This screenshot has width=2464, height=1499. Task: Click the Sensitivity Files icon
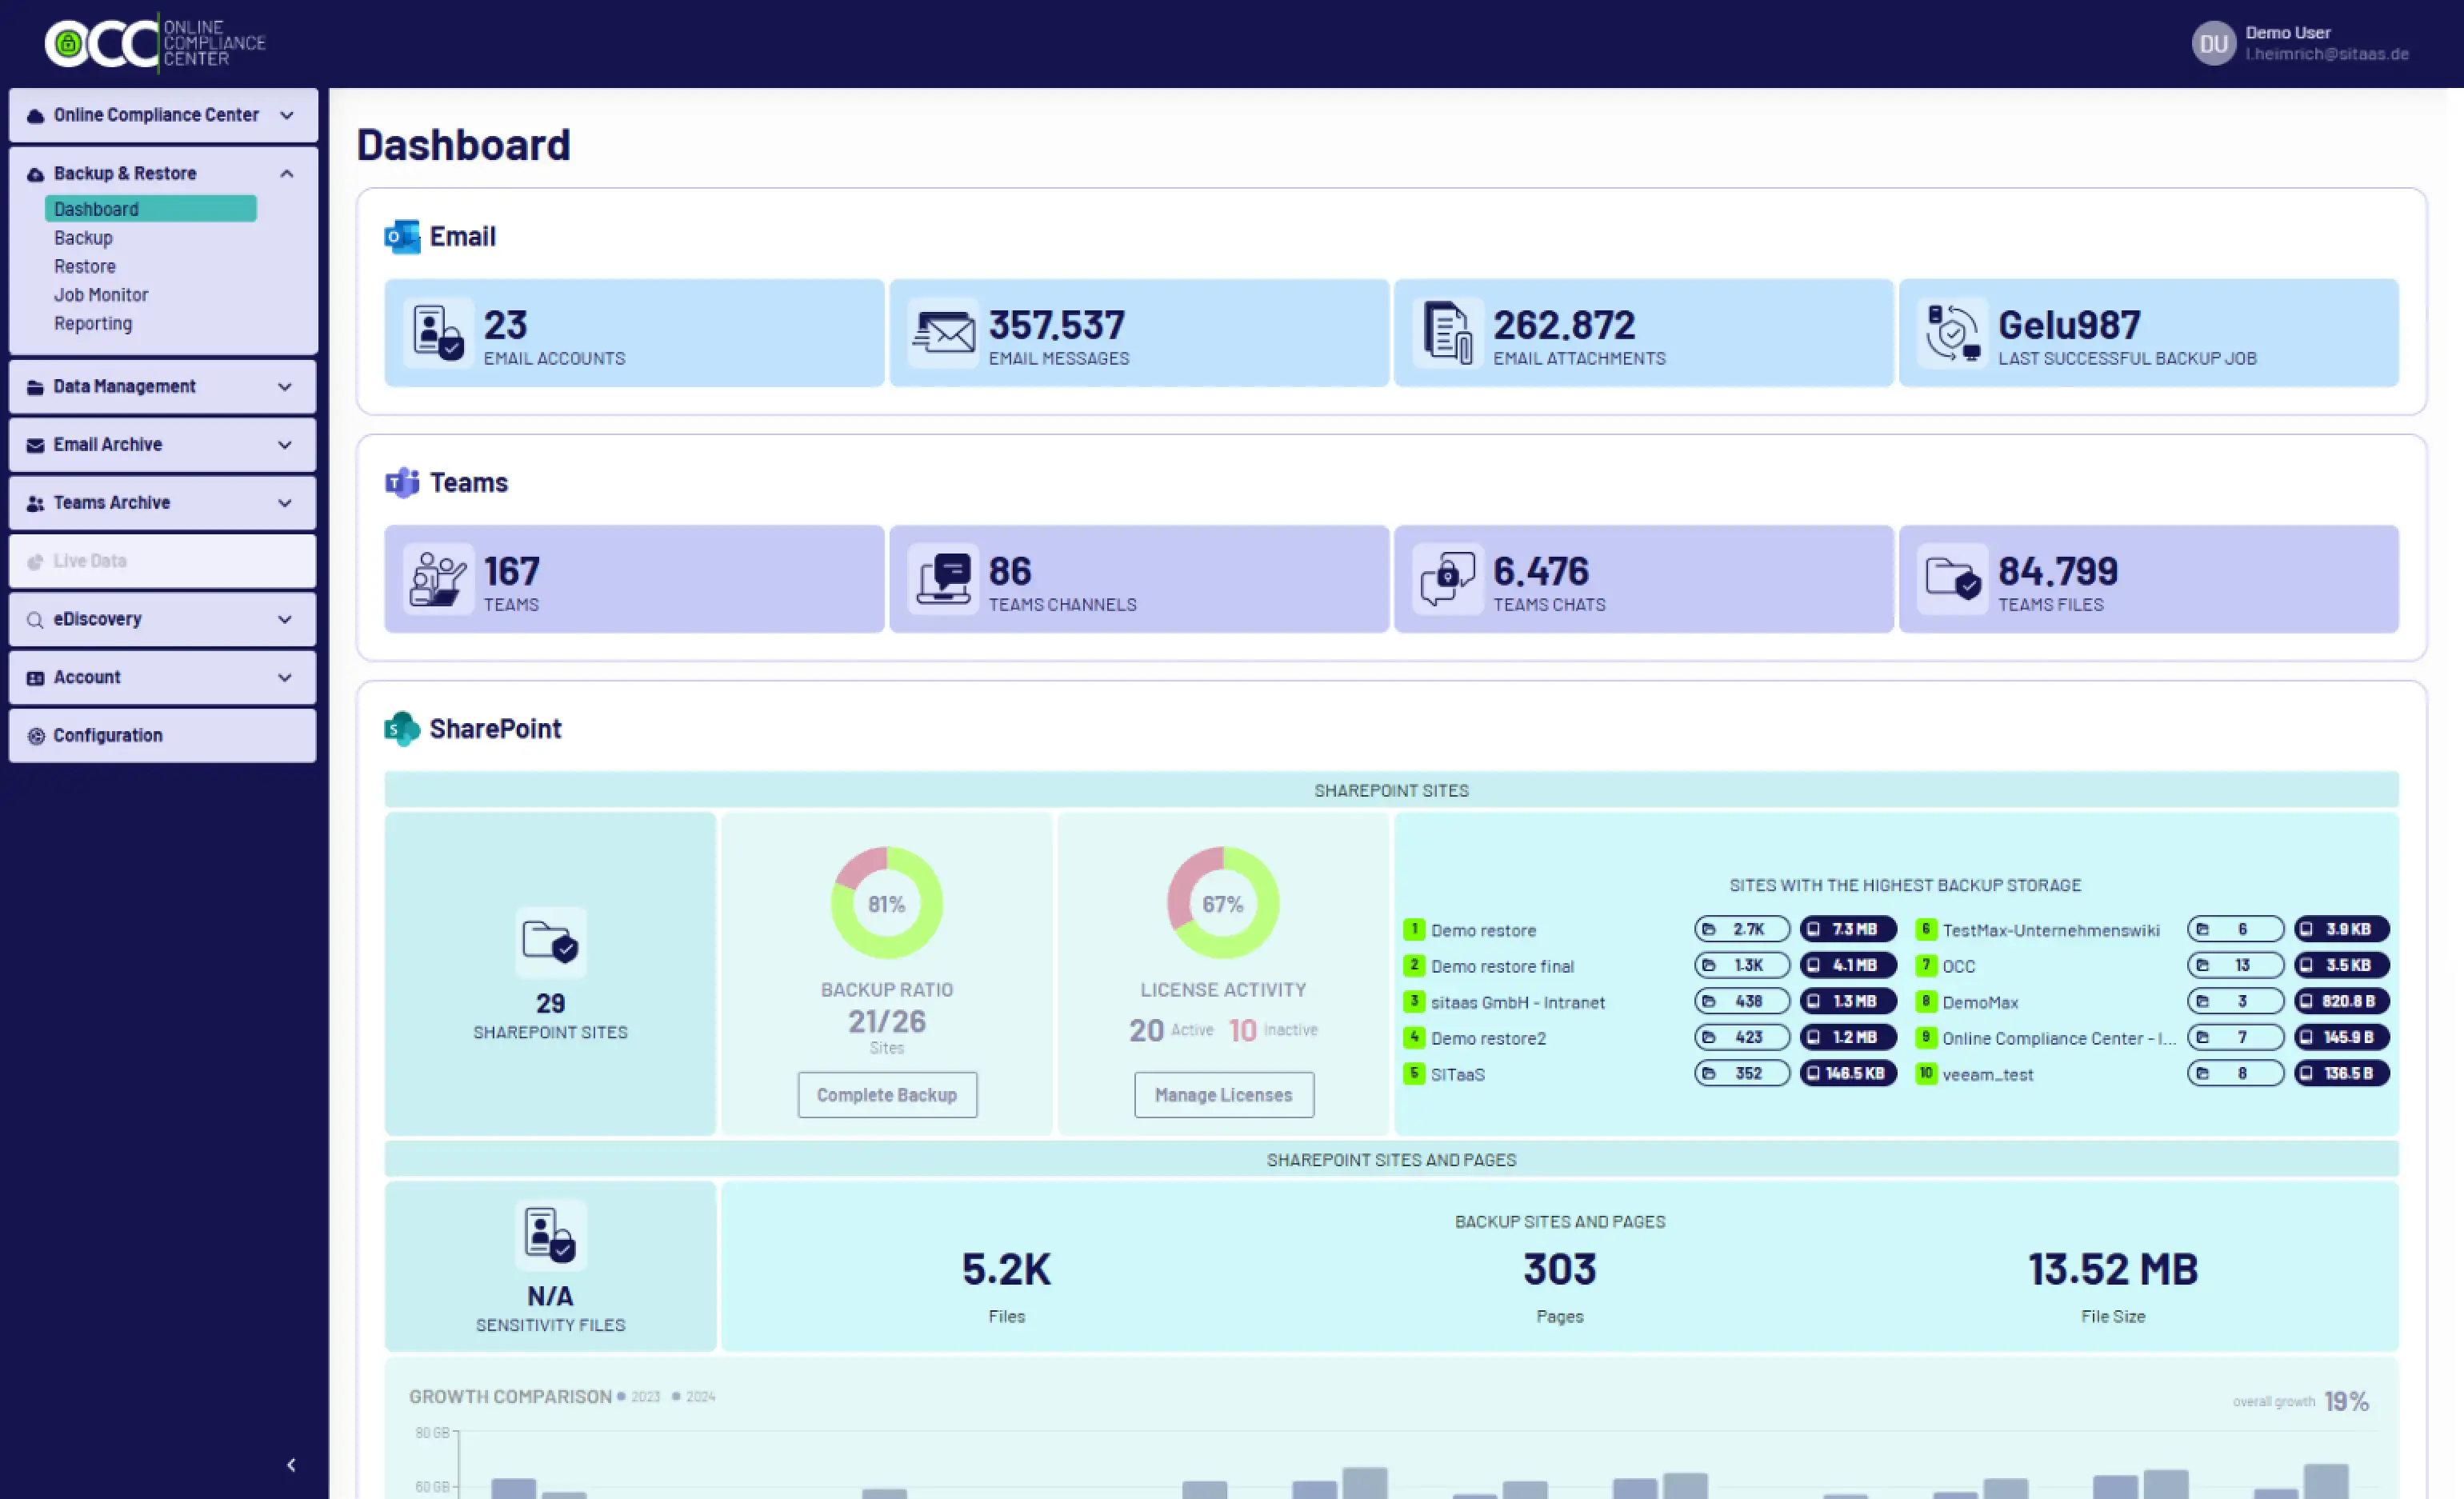click(550, 1234)
